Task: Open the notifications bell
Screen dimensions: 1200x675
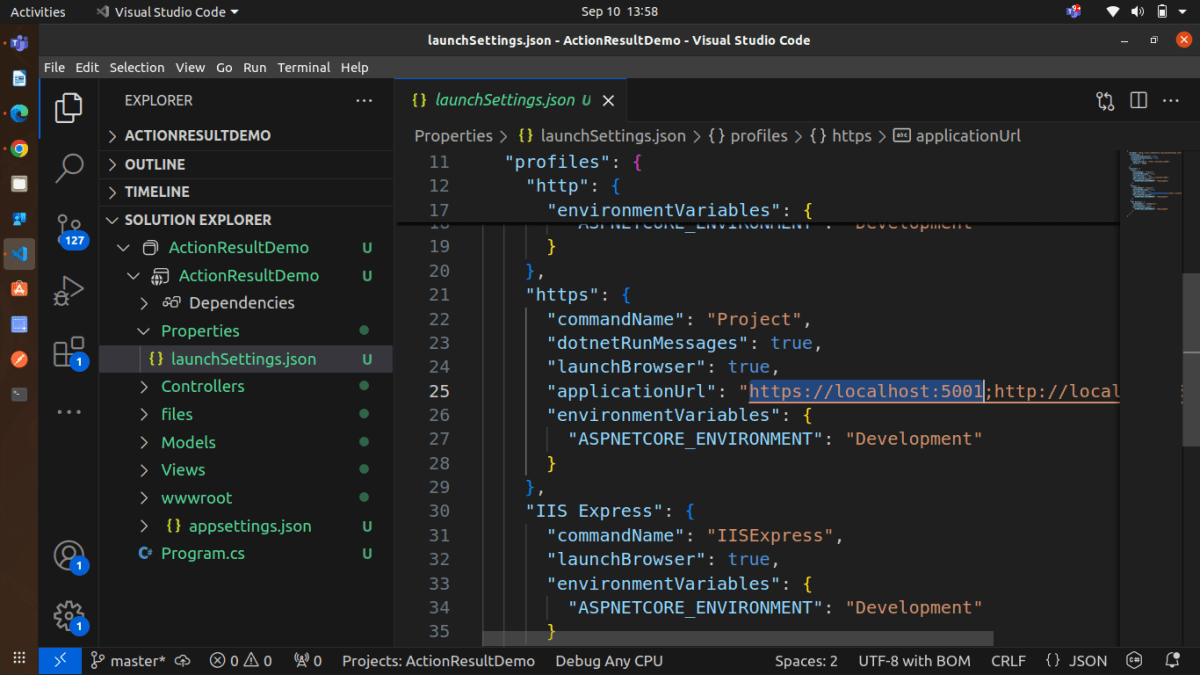Action: coord(1172,661)
